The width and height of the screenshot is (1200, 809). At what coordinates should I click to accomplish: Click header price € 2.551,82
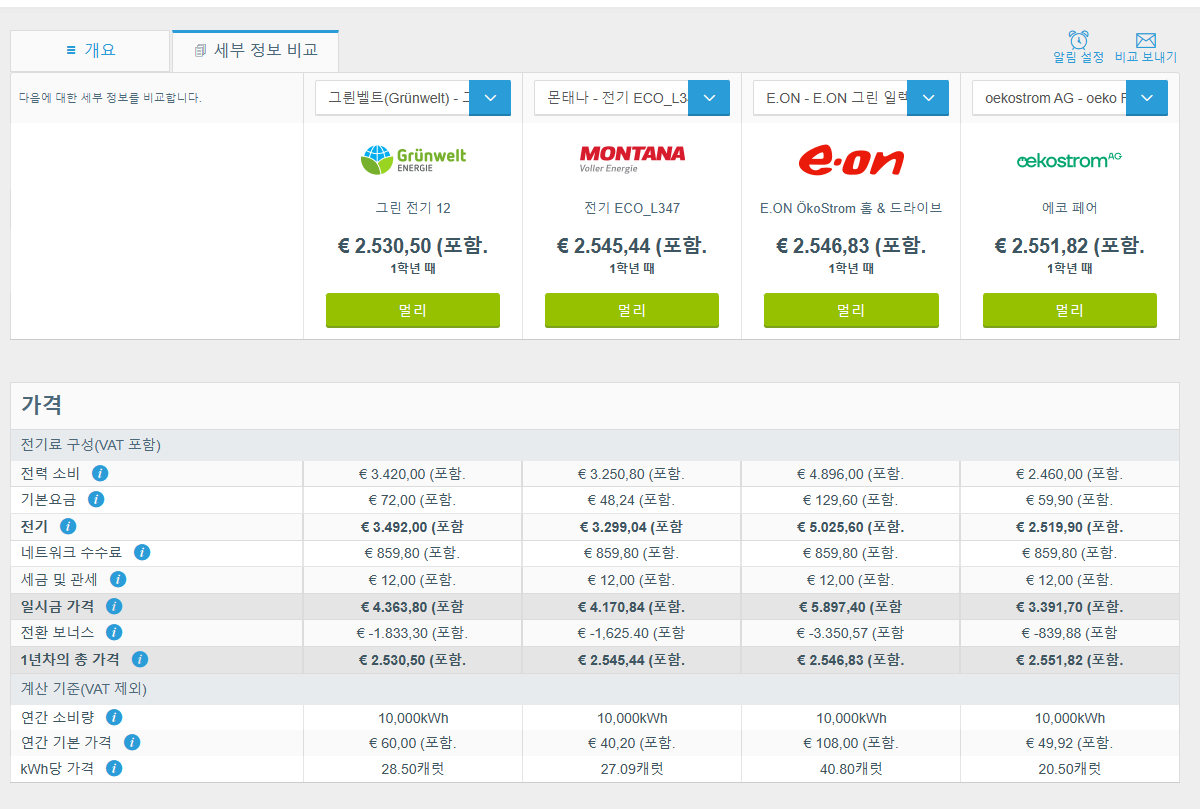pyautogui.click(x=1070, y=246)
